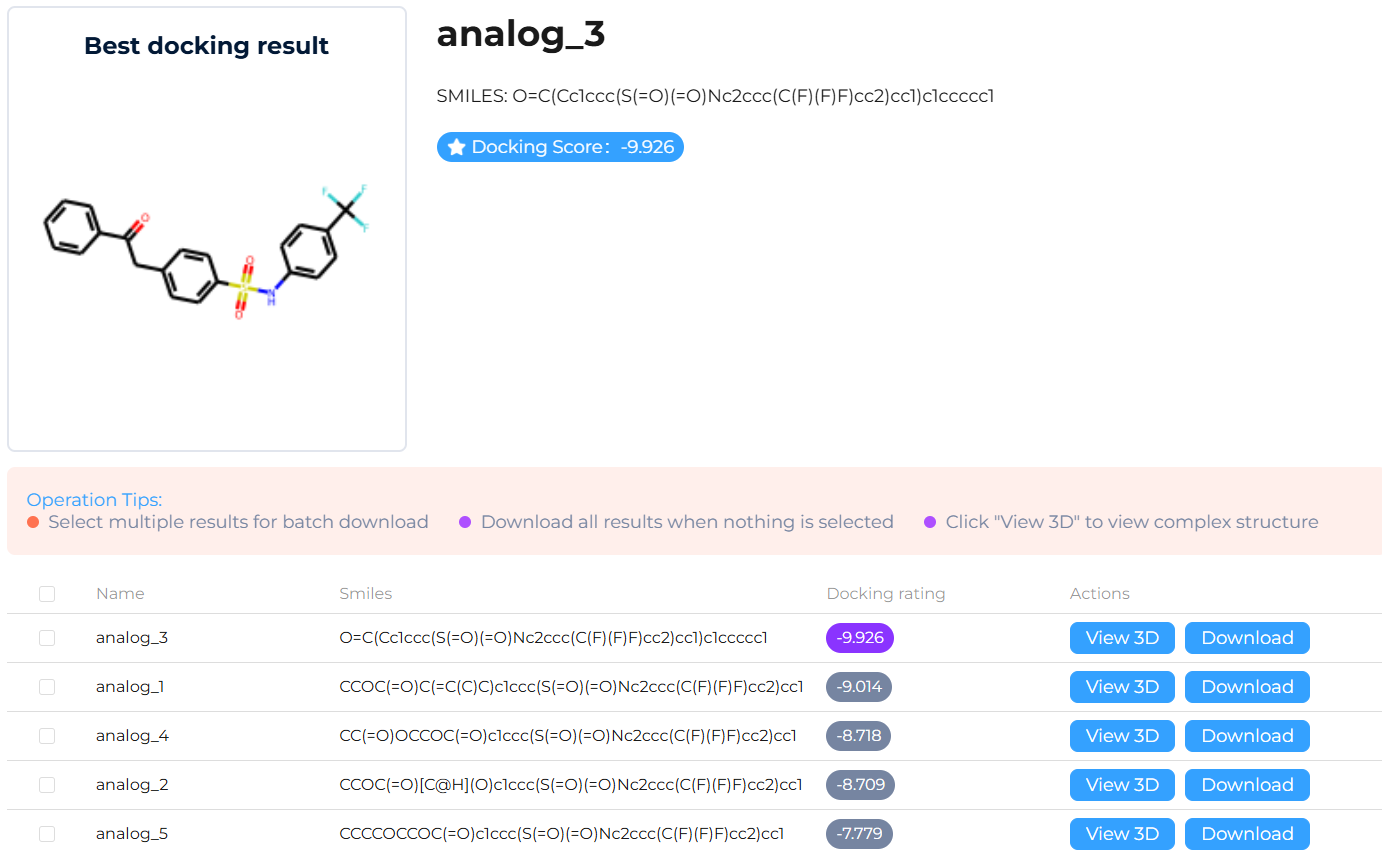Image resolution: width=1382 pixels, height=857 pixels.
Task: Show analog_4 complex in 3D
Action: click(x=1122, y=736)
